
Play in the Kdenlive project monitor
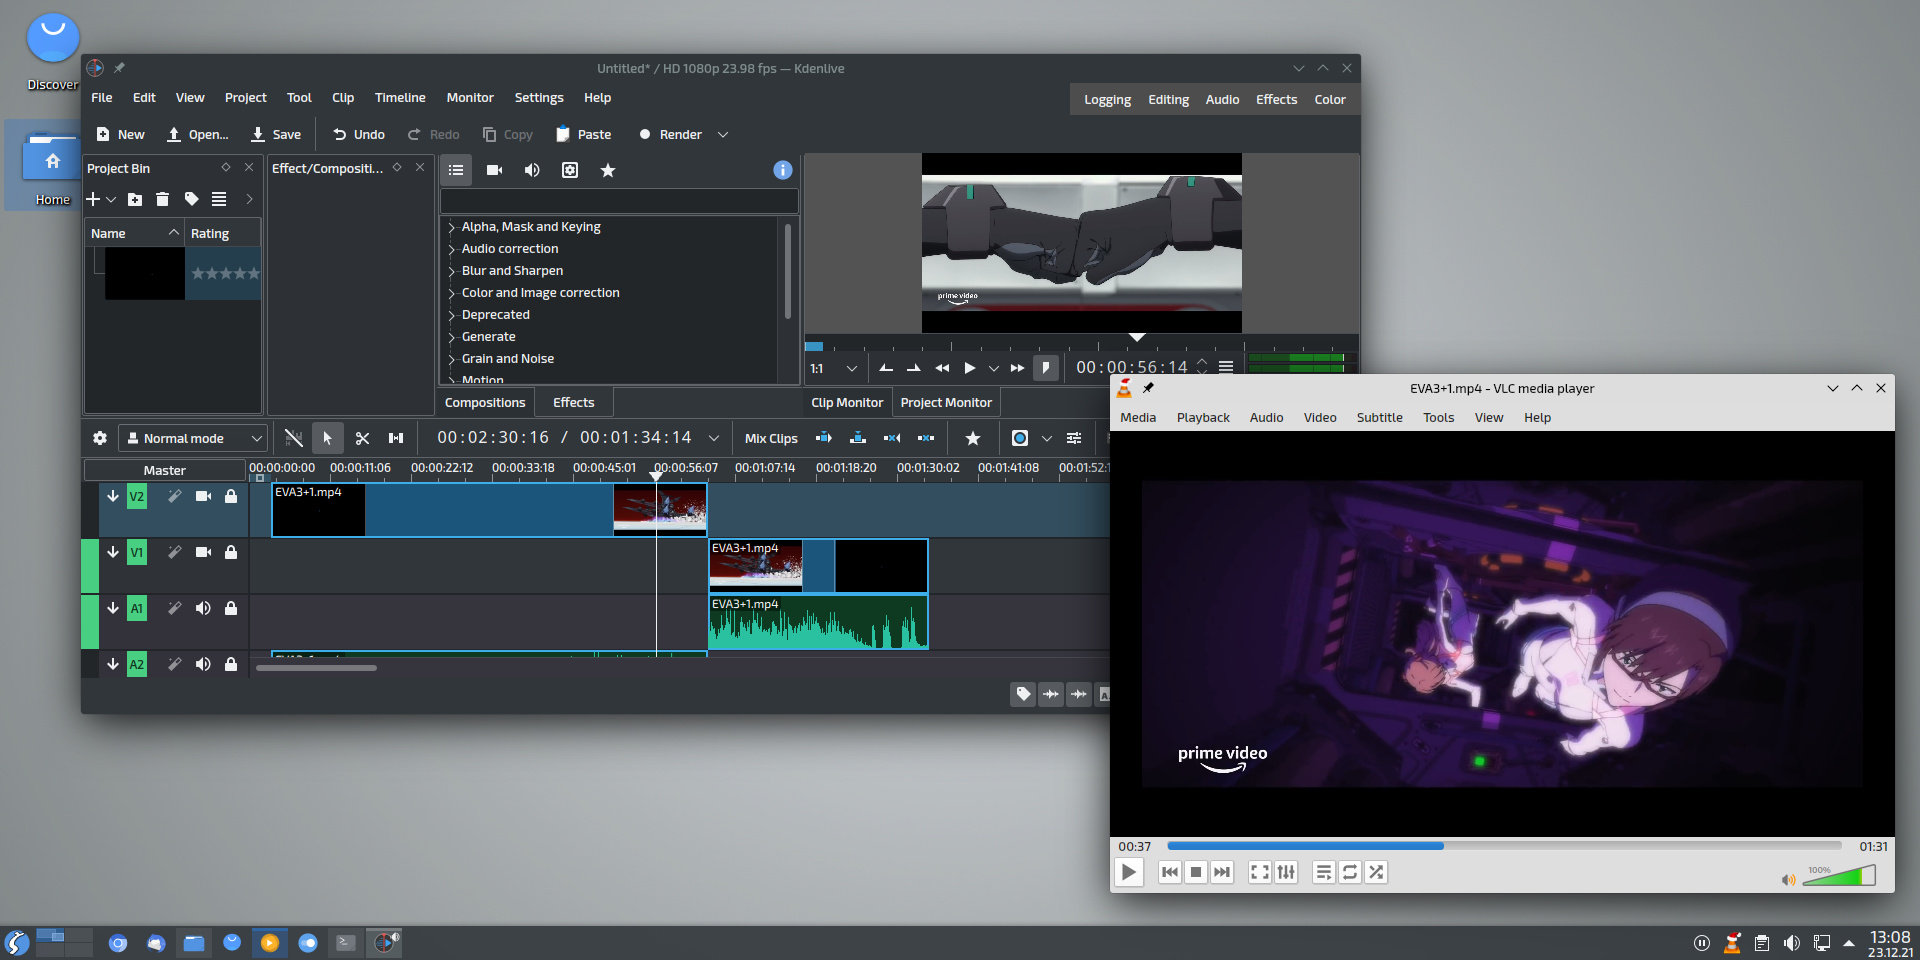[x=969, y=368]
